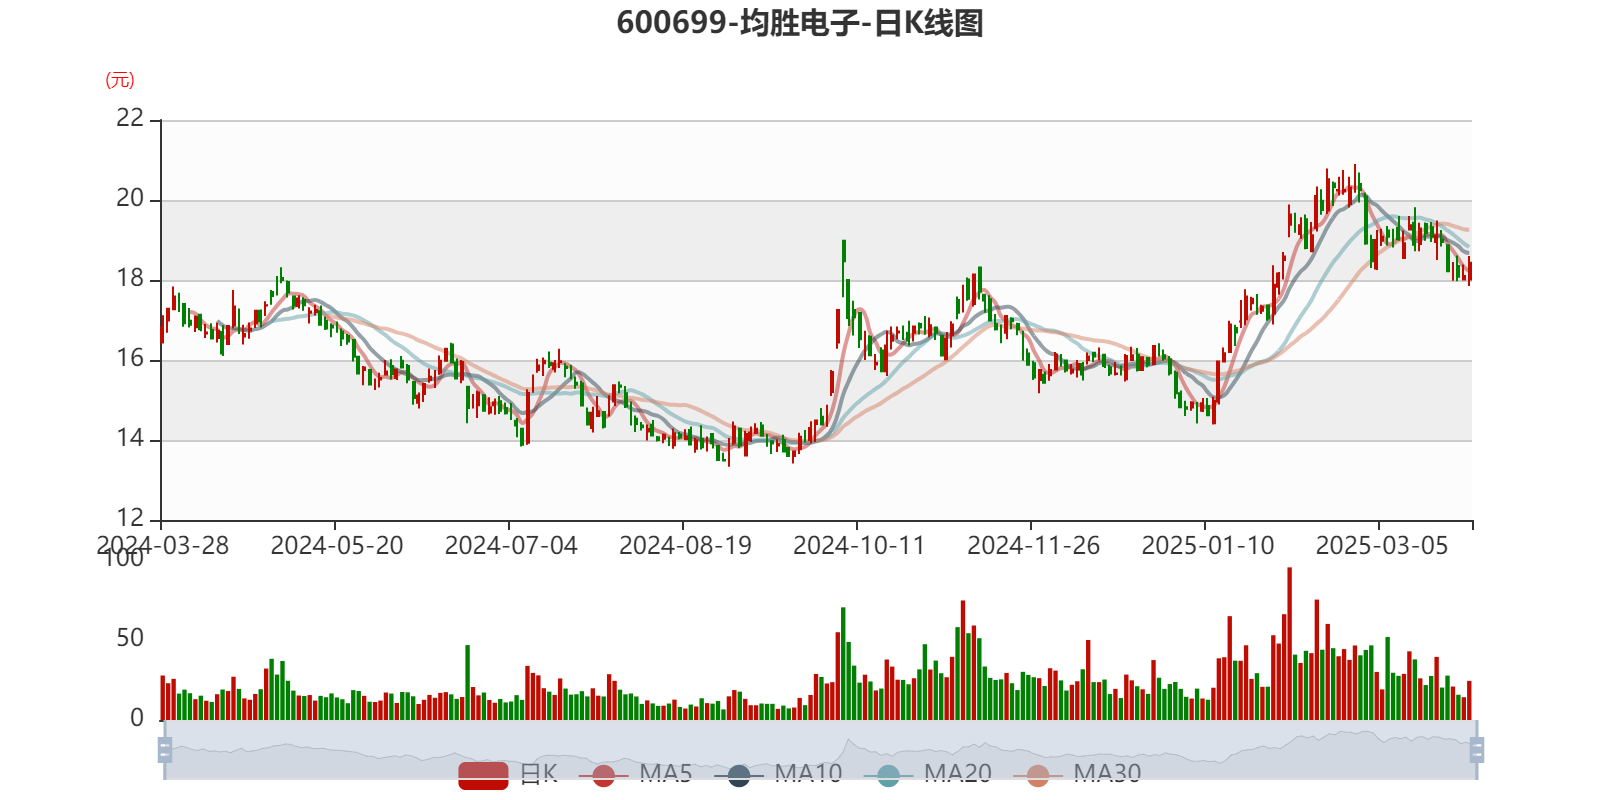Viewport: 1600px width, 800px height.
Task: Click the 2024-08-19 date label
Action: tap(685, 546)
